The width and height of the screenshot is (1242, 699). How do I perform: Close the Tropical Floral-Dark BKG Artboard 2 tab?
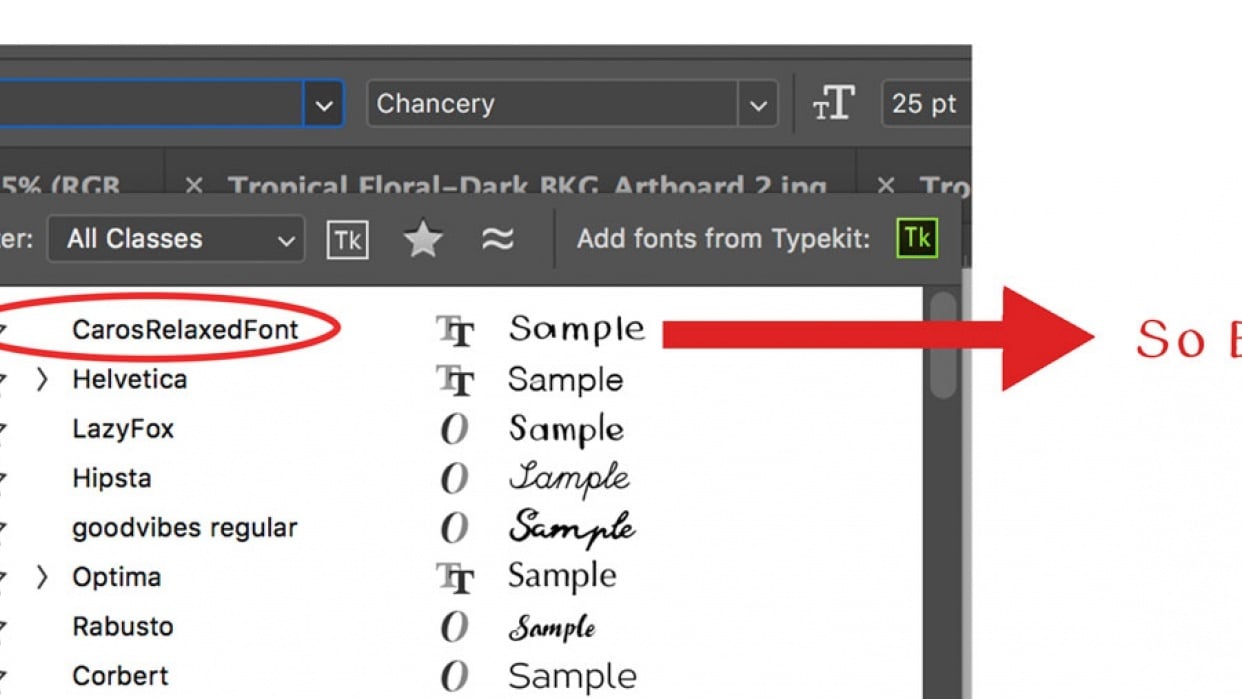[x=194, y=187]
